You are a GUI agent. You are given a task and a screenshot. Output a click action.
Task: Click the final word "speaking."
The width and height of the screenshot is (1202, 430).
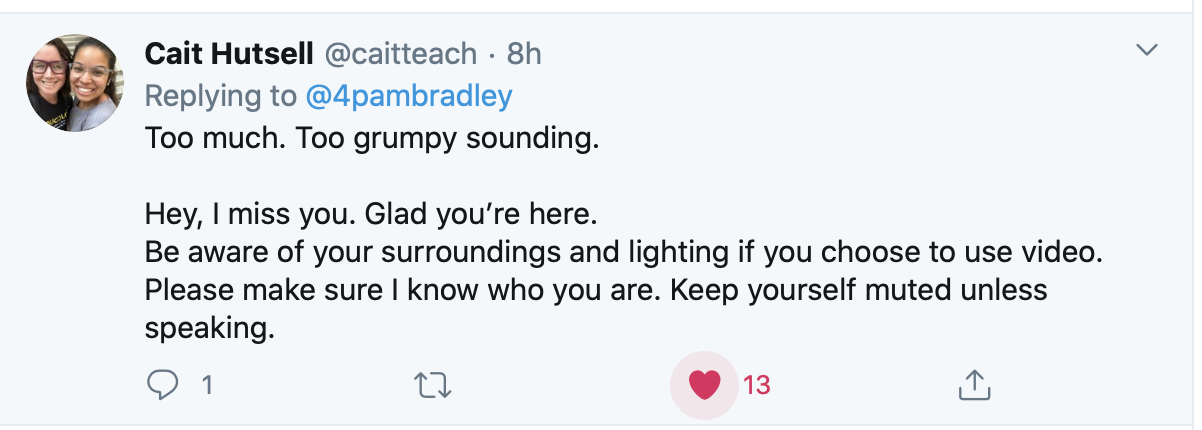coord(209,328)
